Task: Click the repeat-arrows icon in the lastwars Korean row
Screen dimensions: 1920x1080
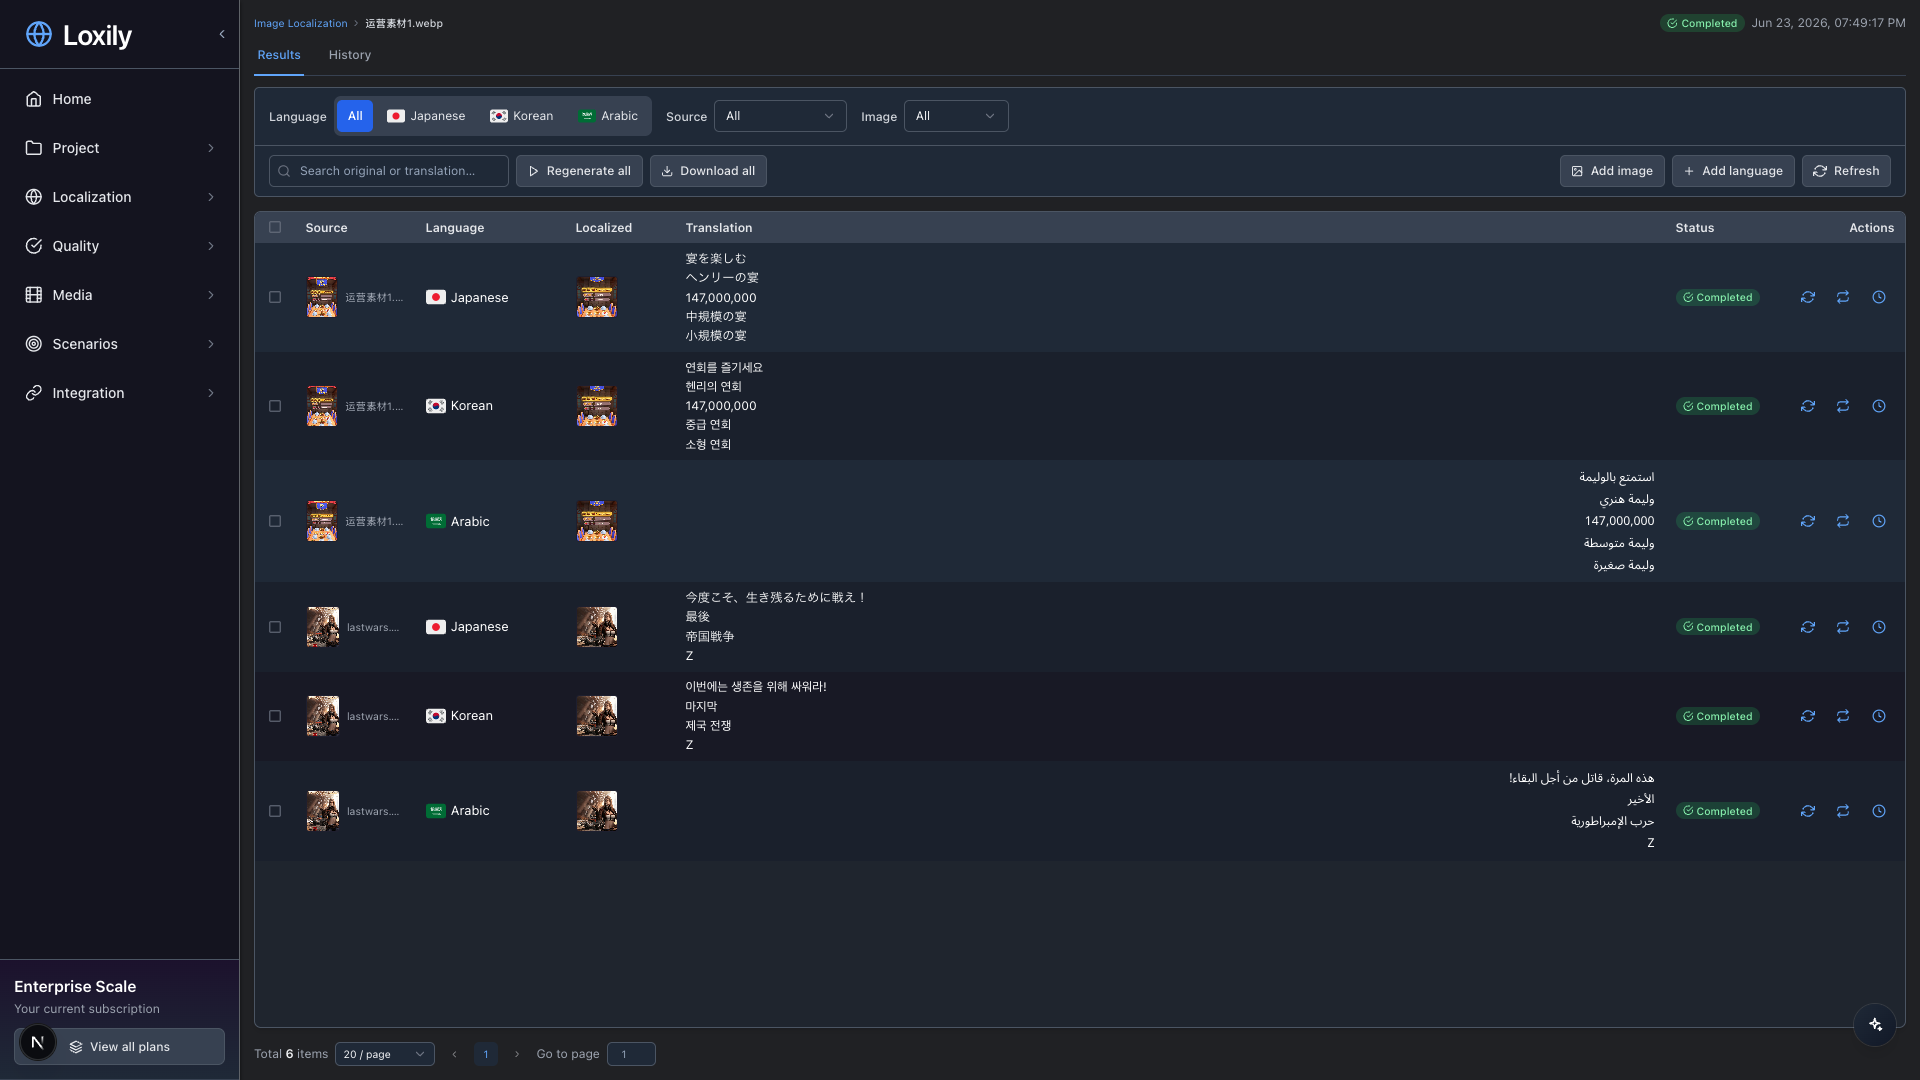Action: tap(1843, 716)
